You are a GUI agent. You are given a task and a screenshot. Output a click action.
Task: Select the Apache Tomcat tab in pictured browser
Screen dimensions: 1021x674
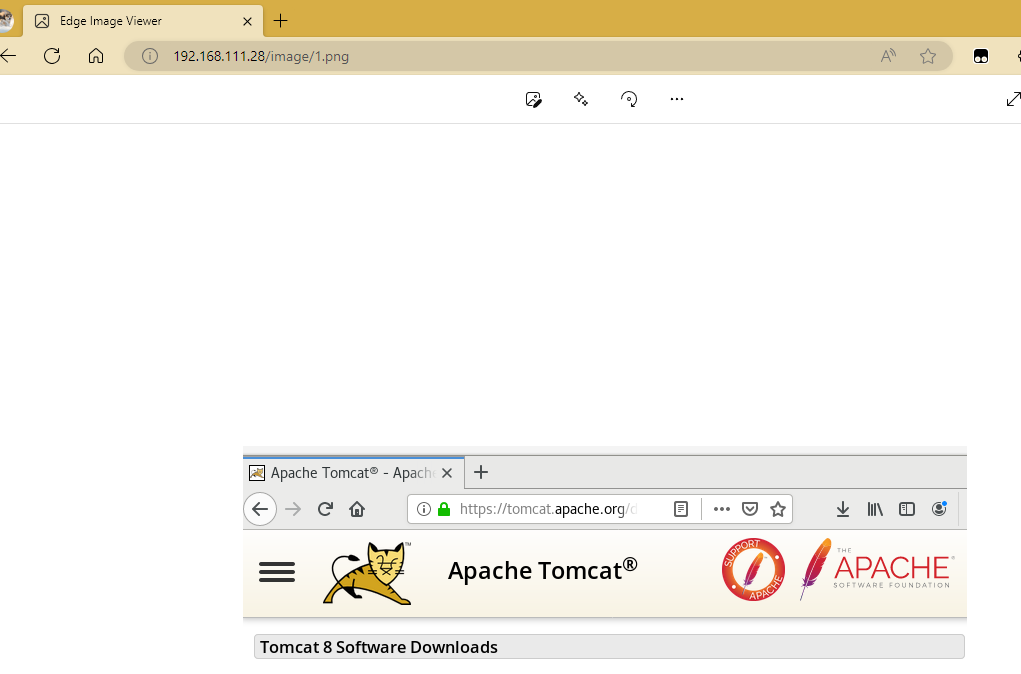coord(354,473)
